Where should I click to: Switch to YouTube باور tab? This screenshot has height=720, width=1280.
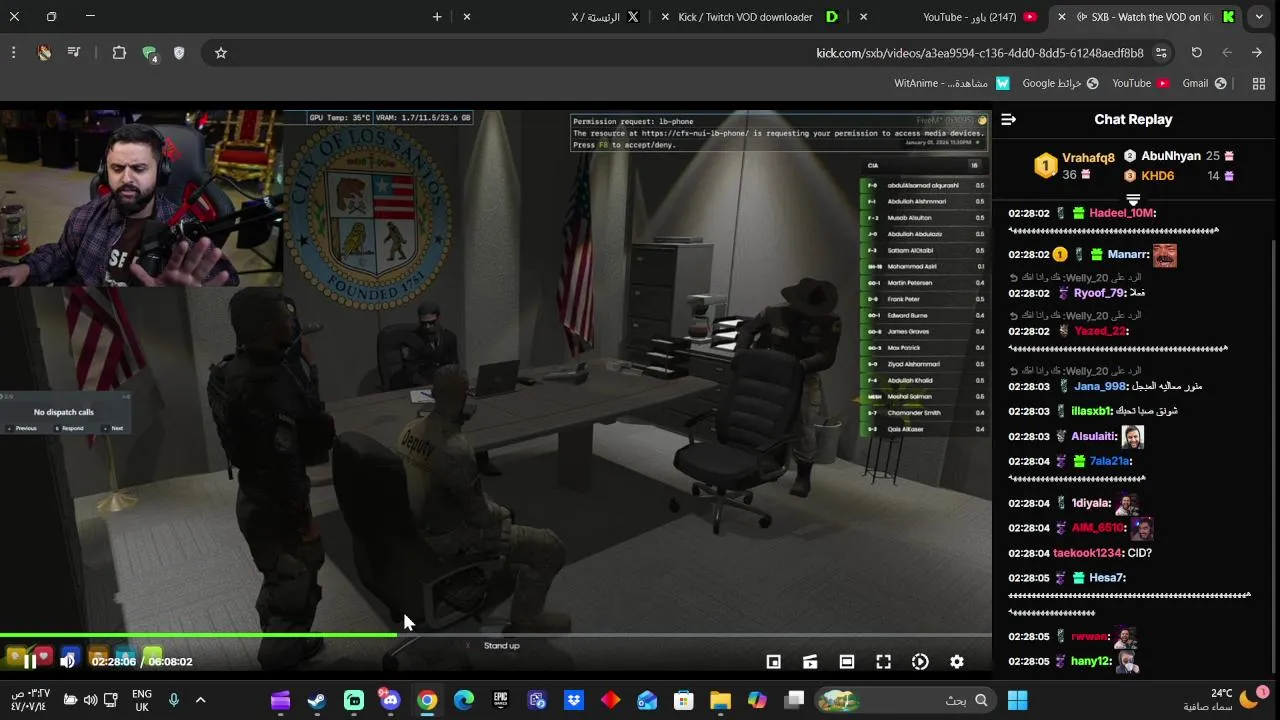968,17
